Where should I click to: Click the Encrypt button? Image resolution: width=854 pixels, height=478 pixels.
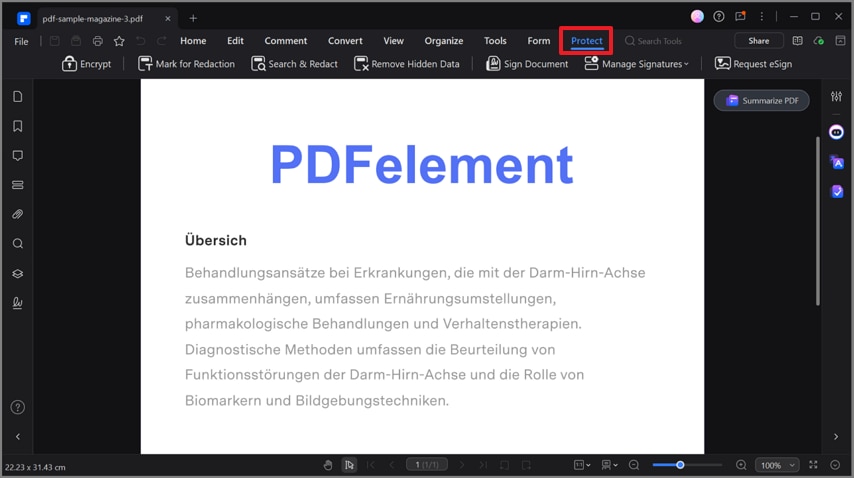click(87, 64)
